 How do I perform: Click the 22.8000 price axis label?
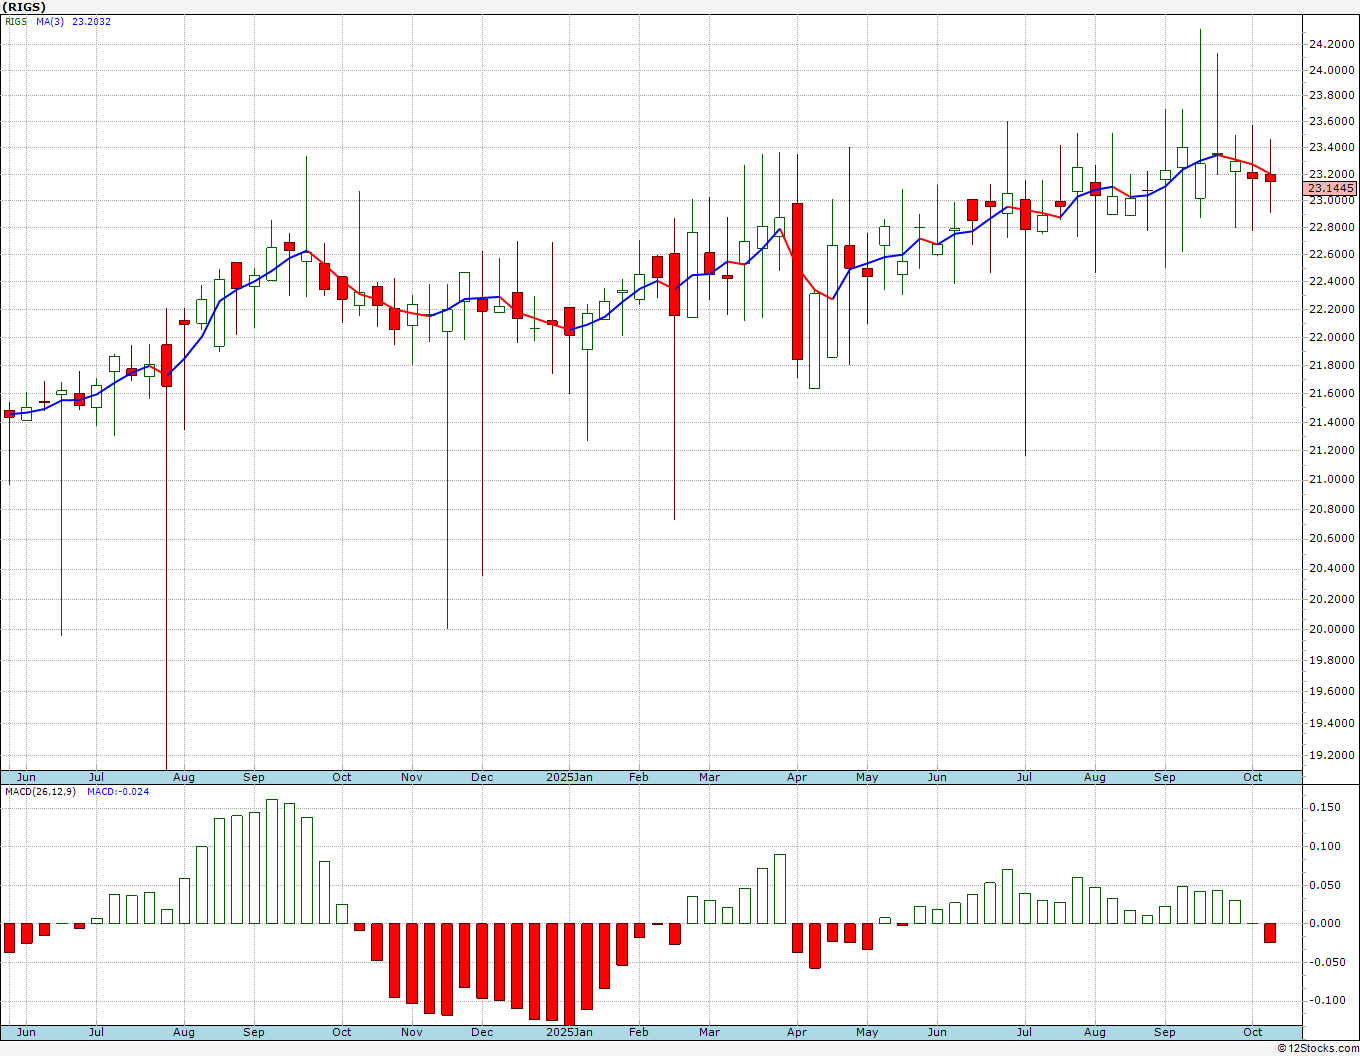coord(1330,228)
